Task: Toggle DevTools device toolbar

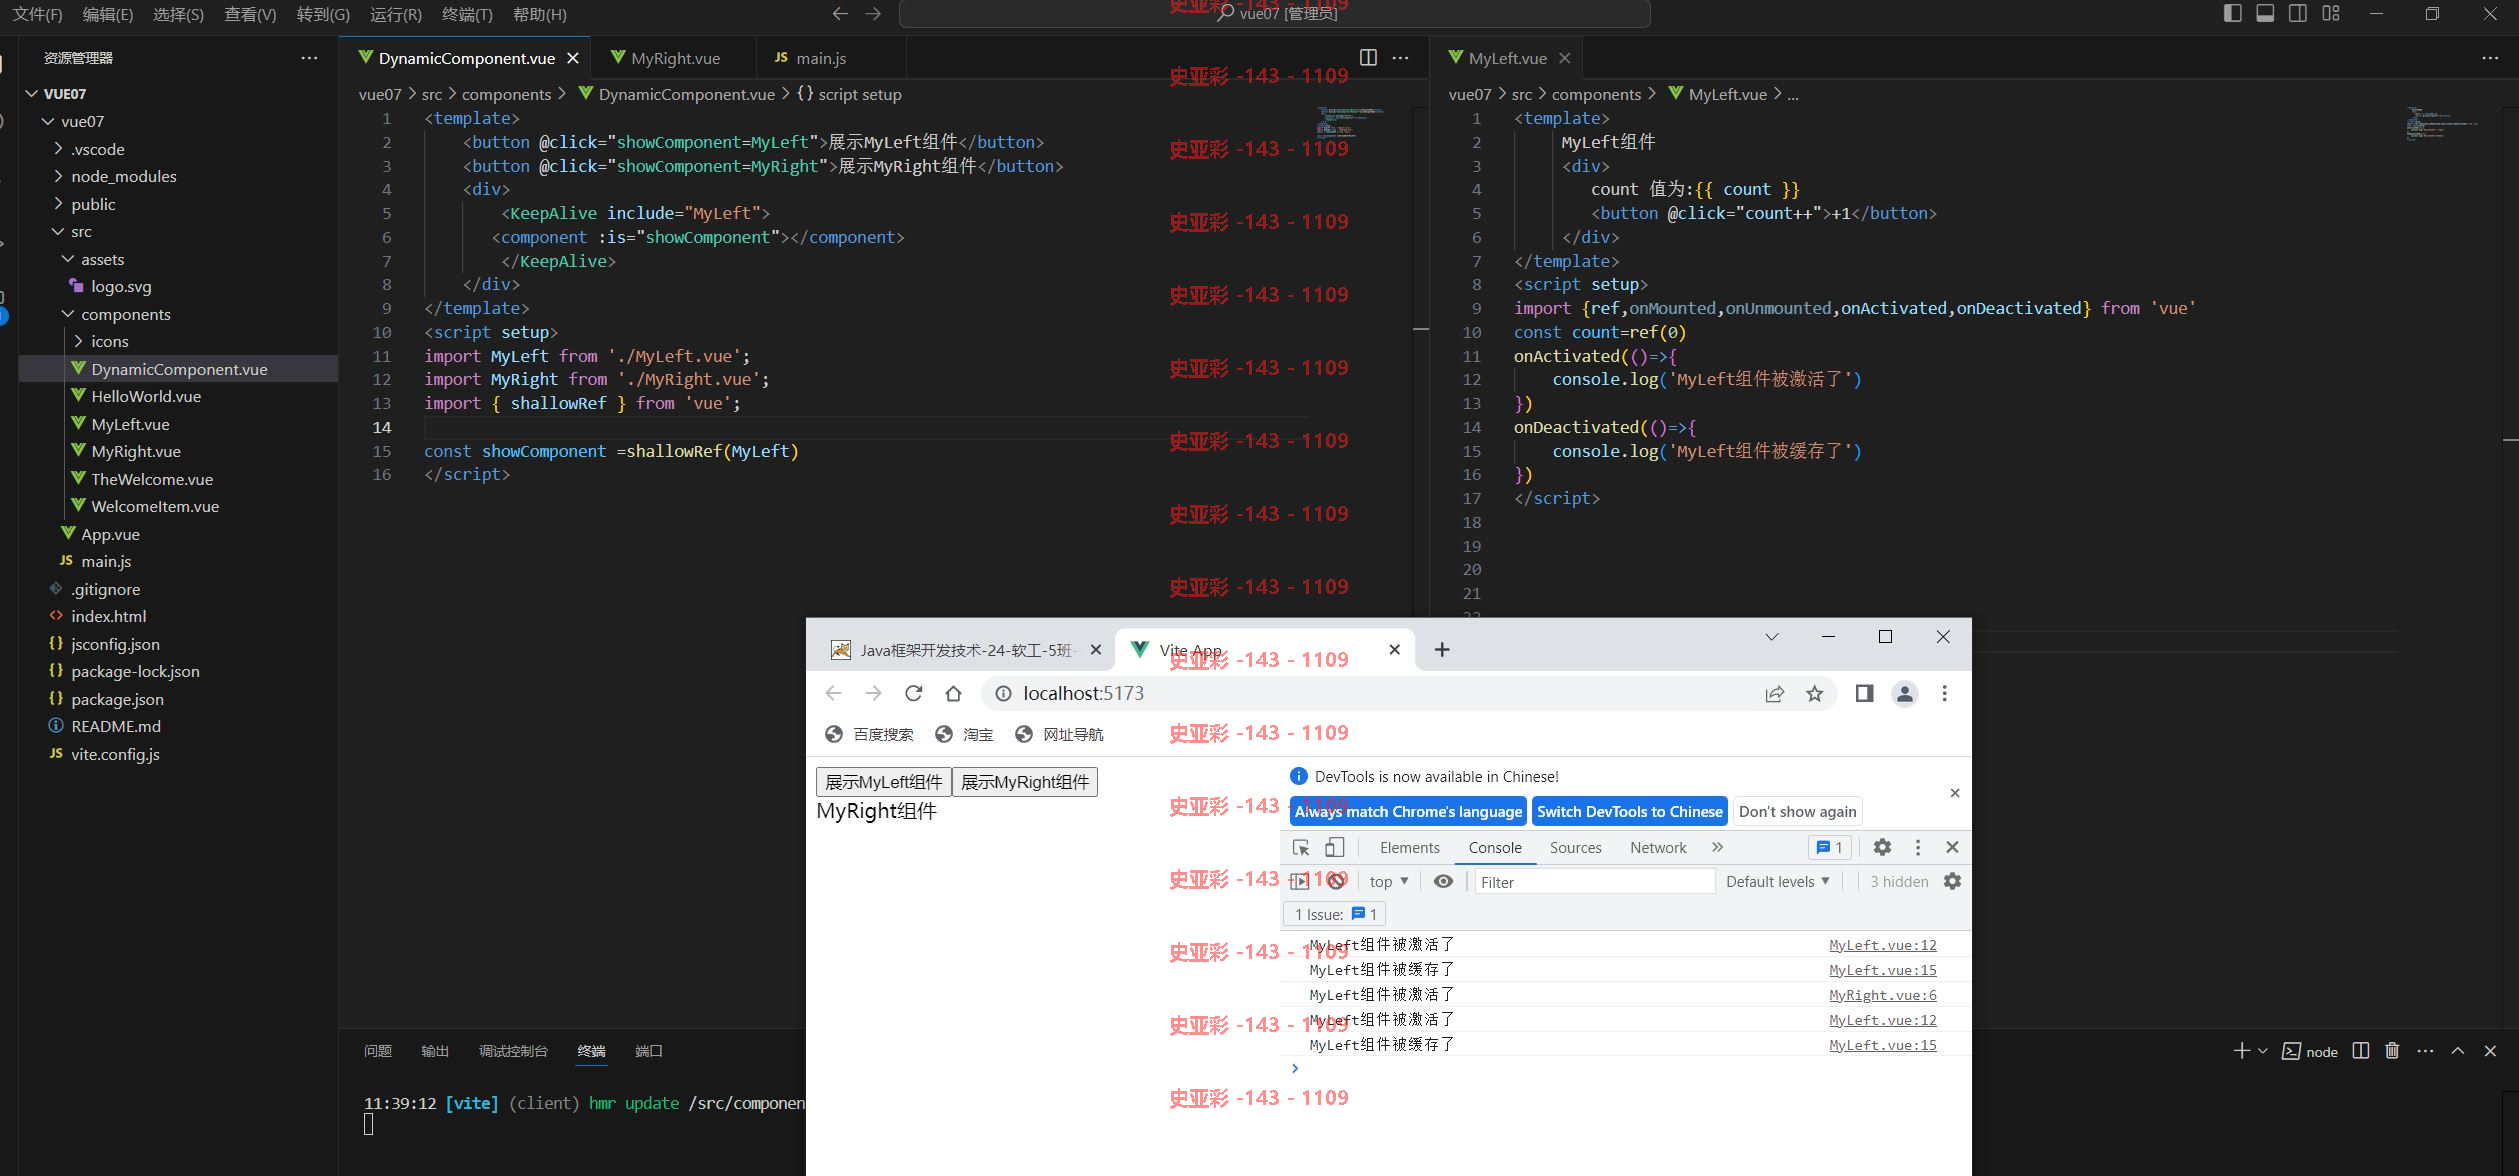Action: pos(1334,847)
